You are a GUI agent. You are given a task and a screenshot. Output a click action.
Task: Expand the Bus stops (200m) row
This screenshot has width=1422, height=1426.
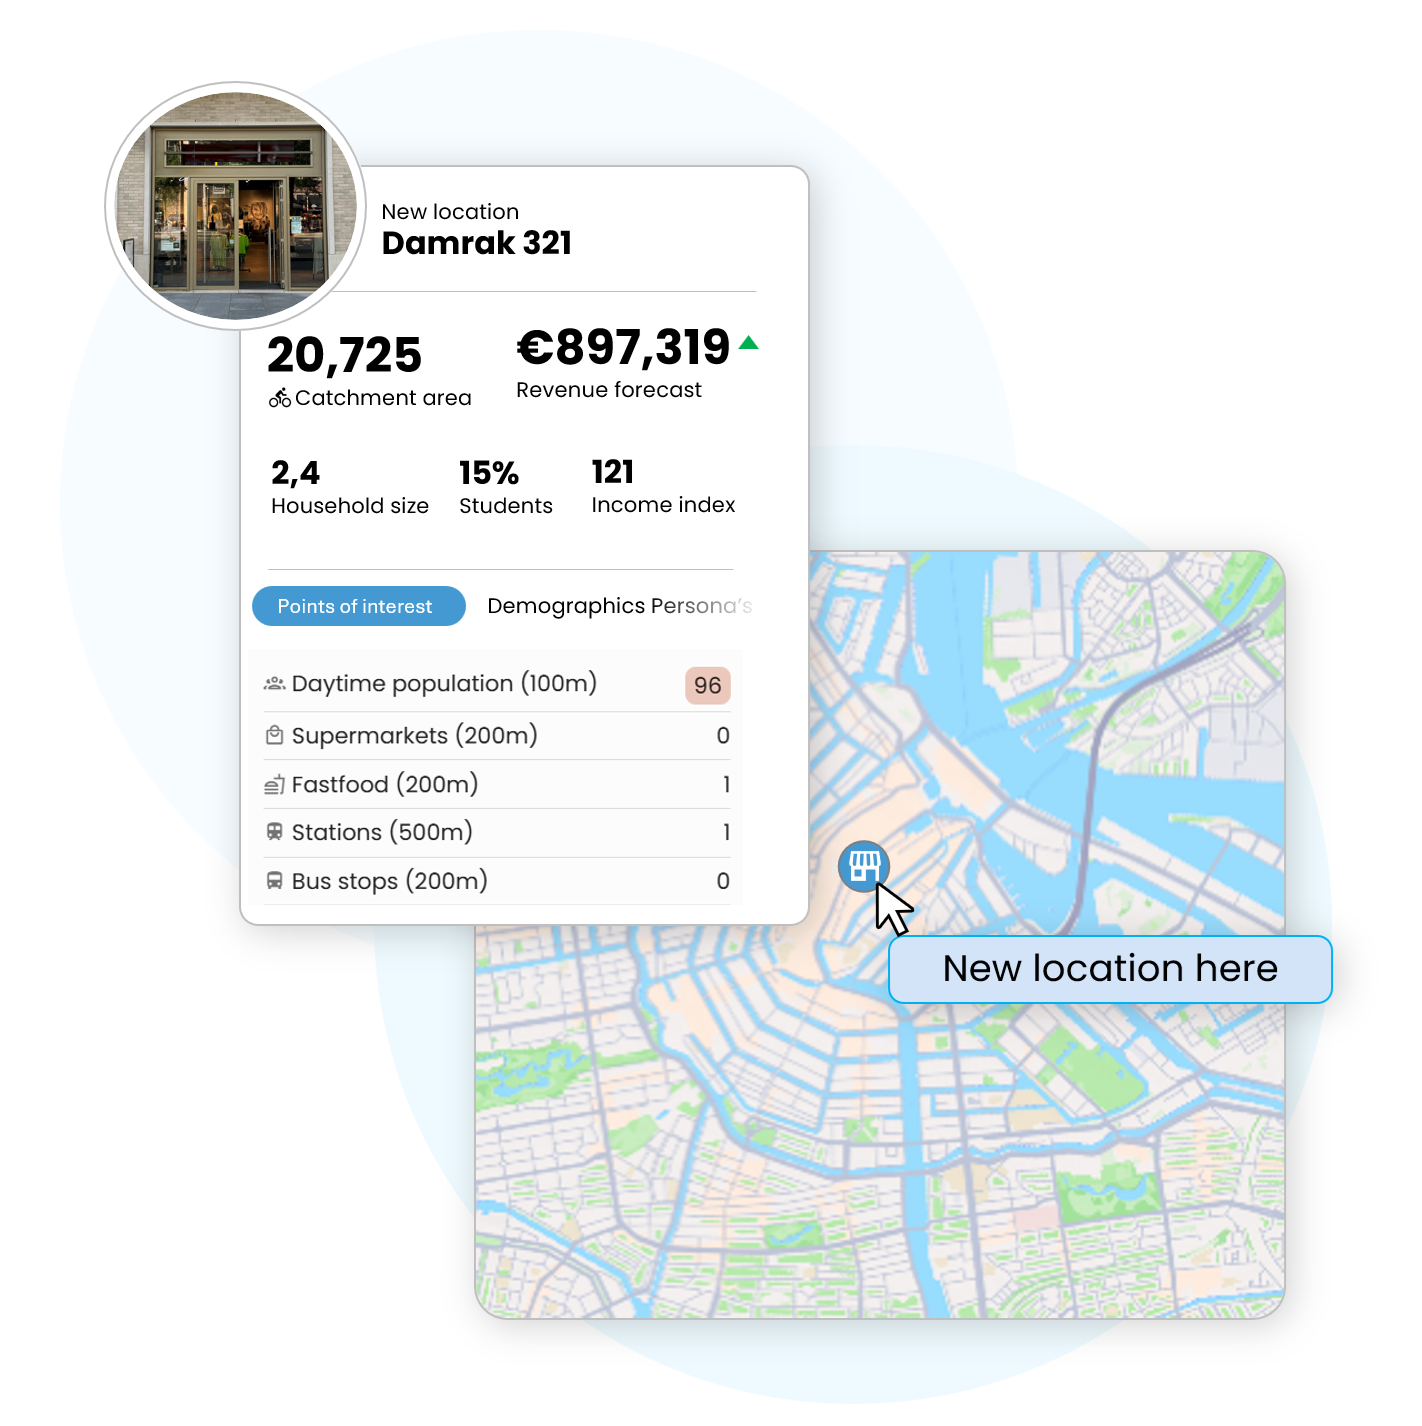click(497, 881)
